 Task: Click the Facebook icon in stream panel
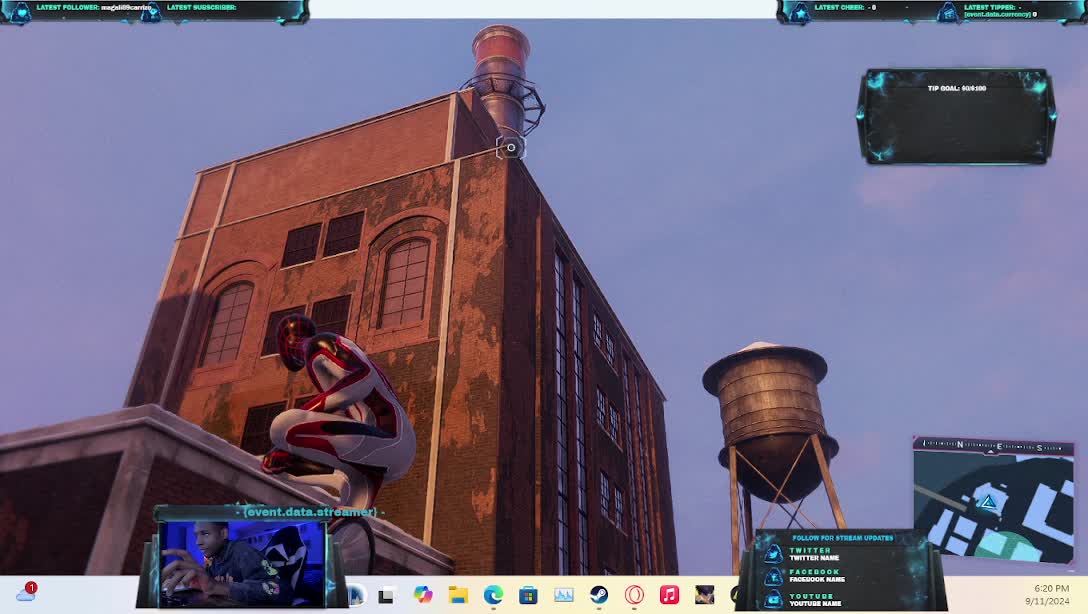click(x=774, y=576)
